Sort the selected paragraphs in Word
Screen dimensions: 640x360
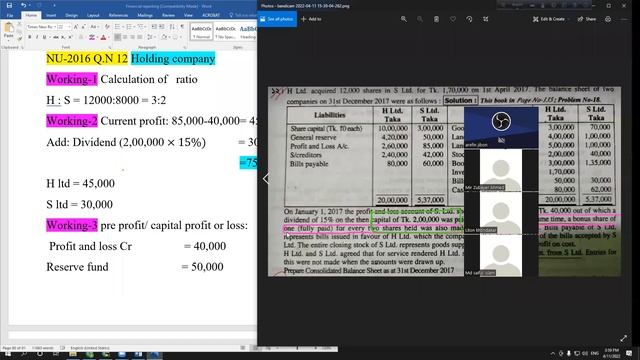click(x=172, y=27)
